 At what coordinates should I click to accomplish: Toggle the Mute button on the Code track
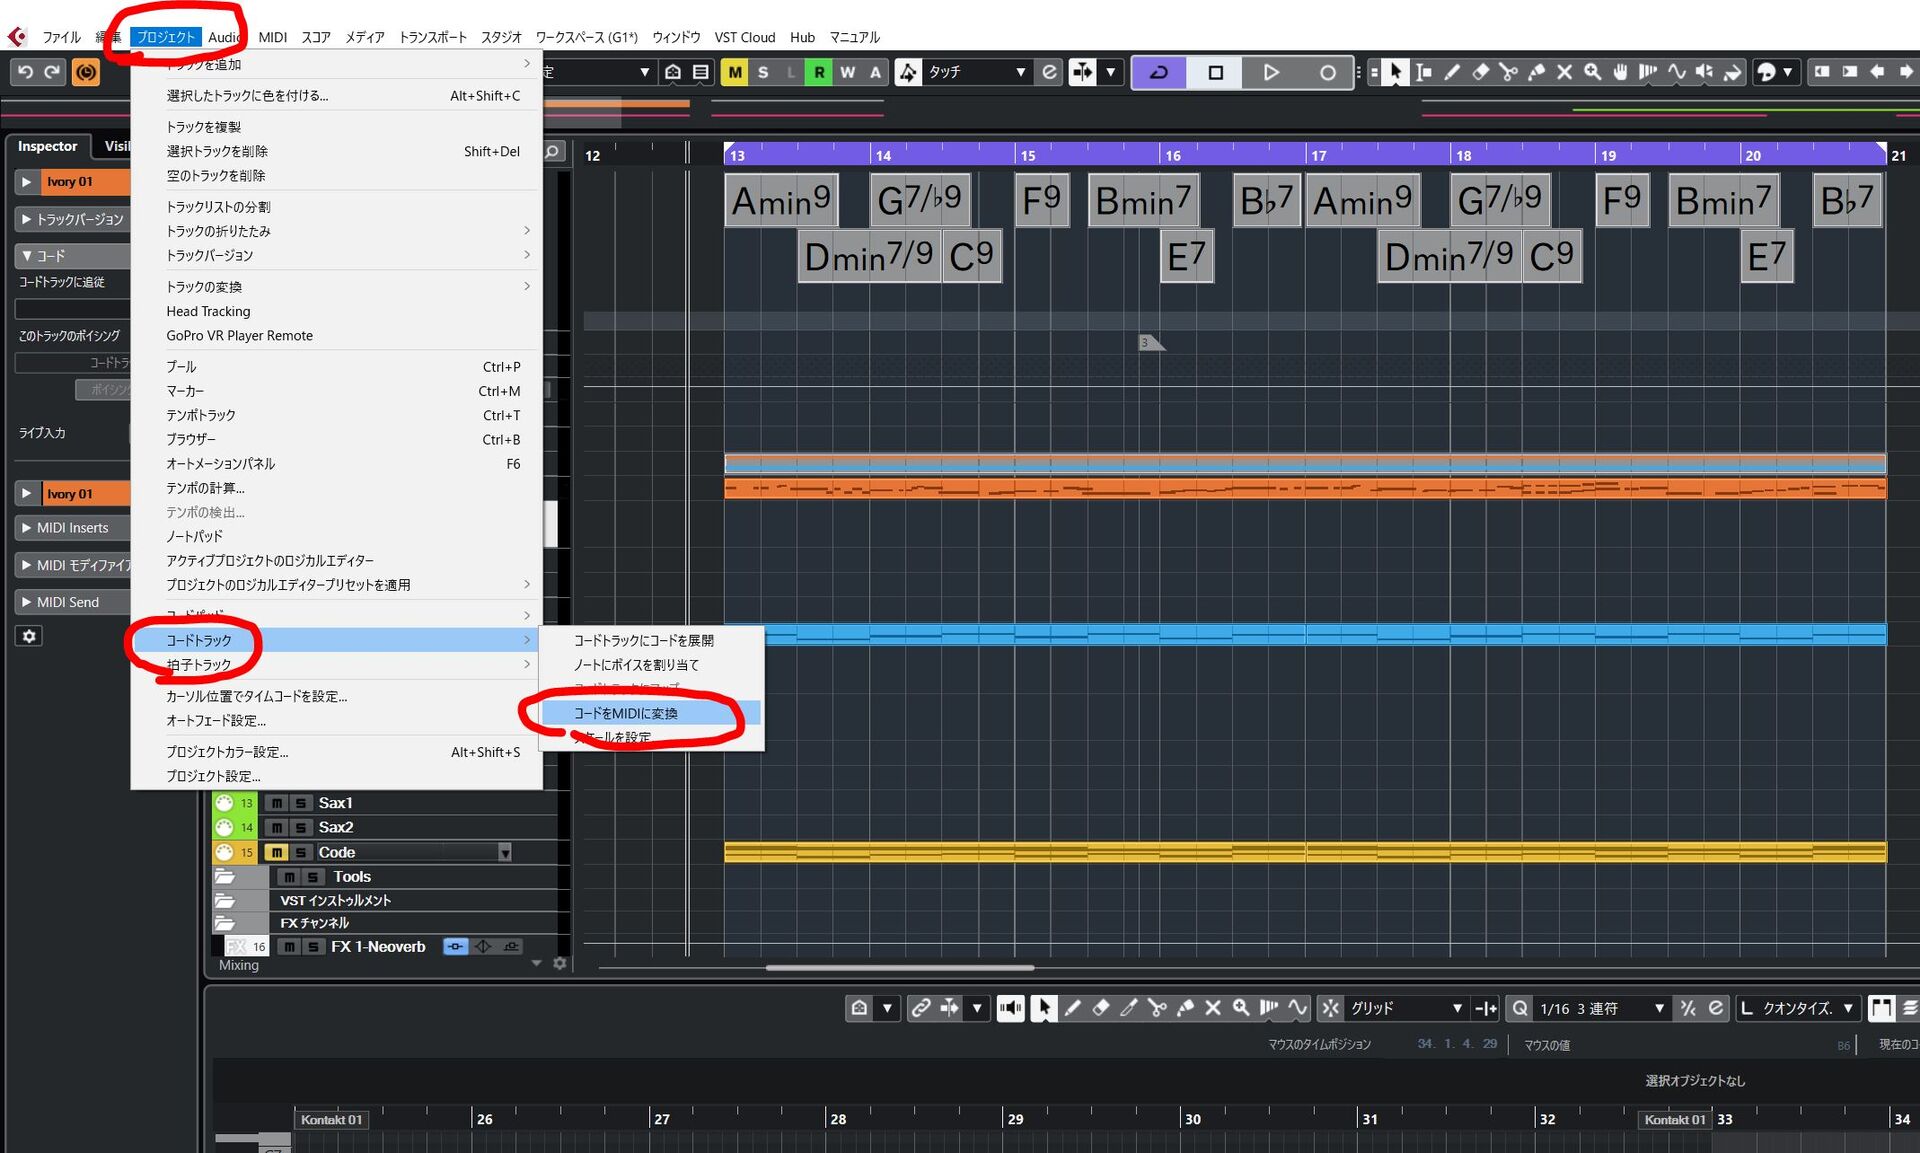coord(277,852)
